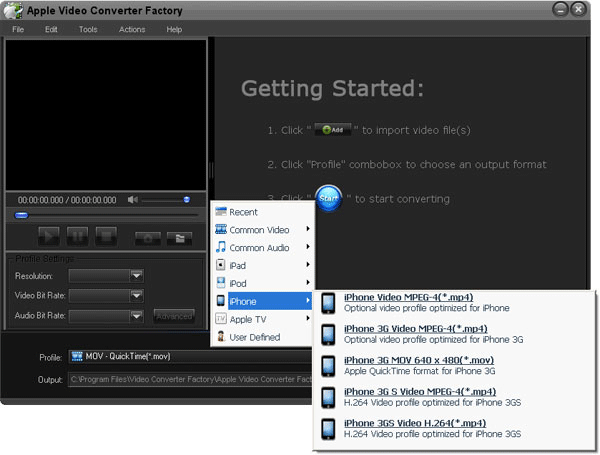This screenshot has width=600, height=455.
Task: Mute audio using the speaker icon
Action: [133, 200]
